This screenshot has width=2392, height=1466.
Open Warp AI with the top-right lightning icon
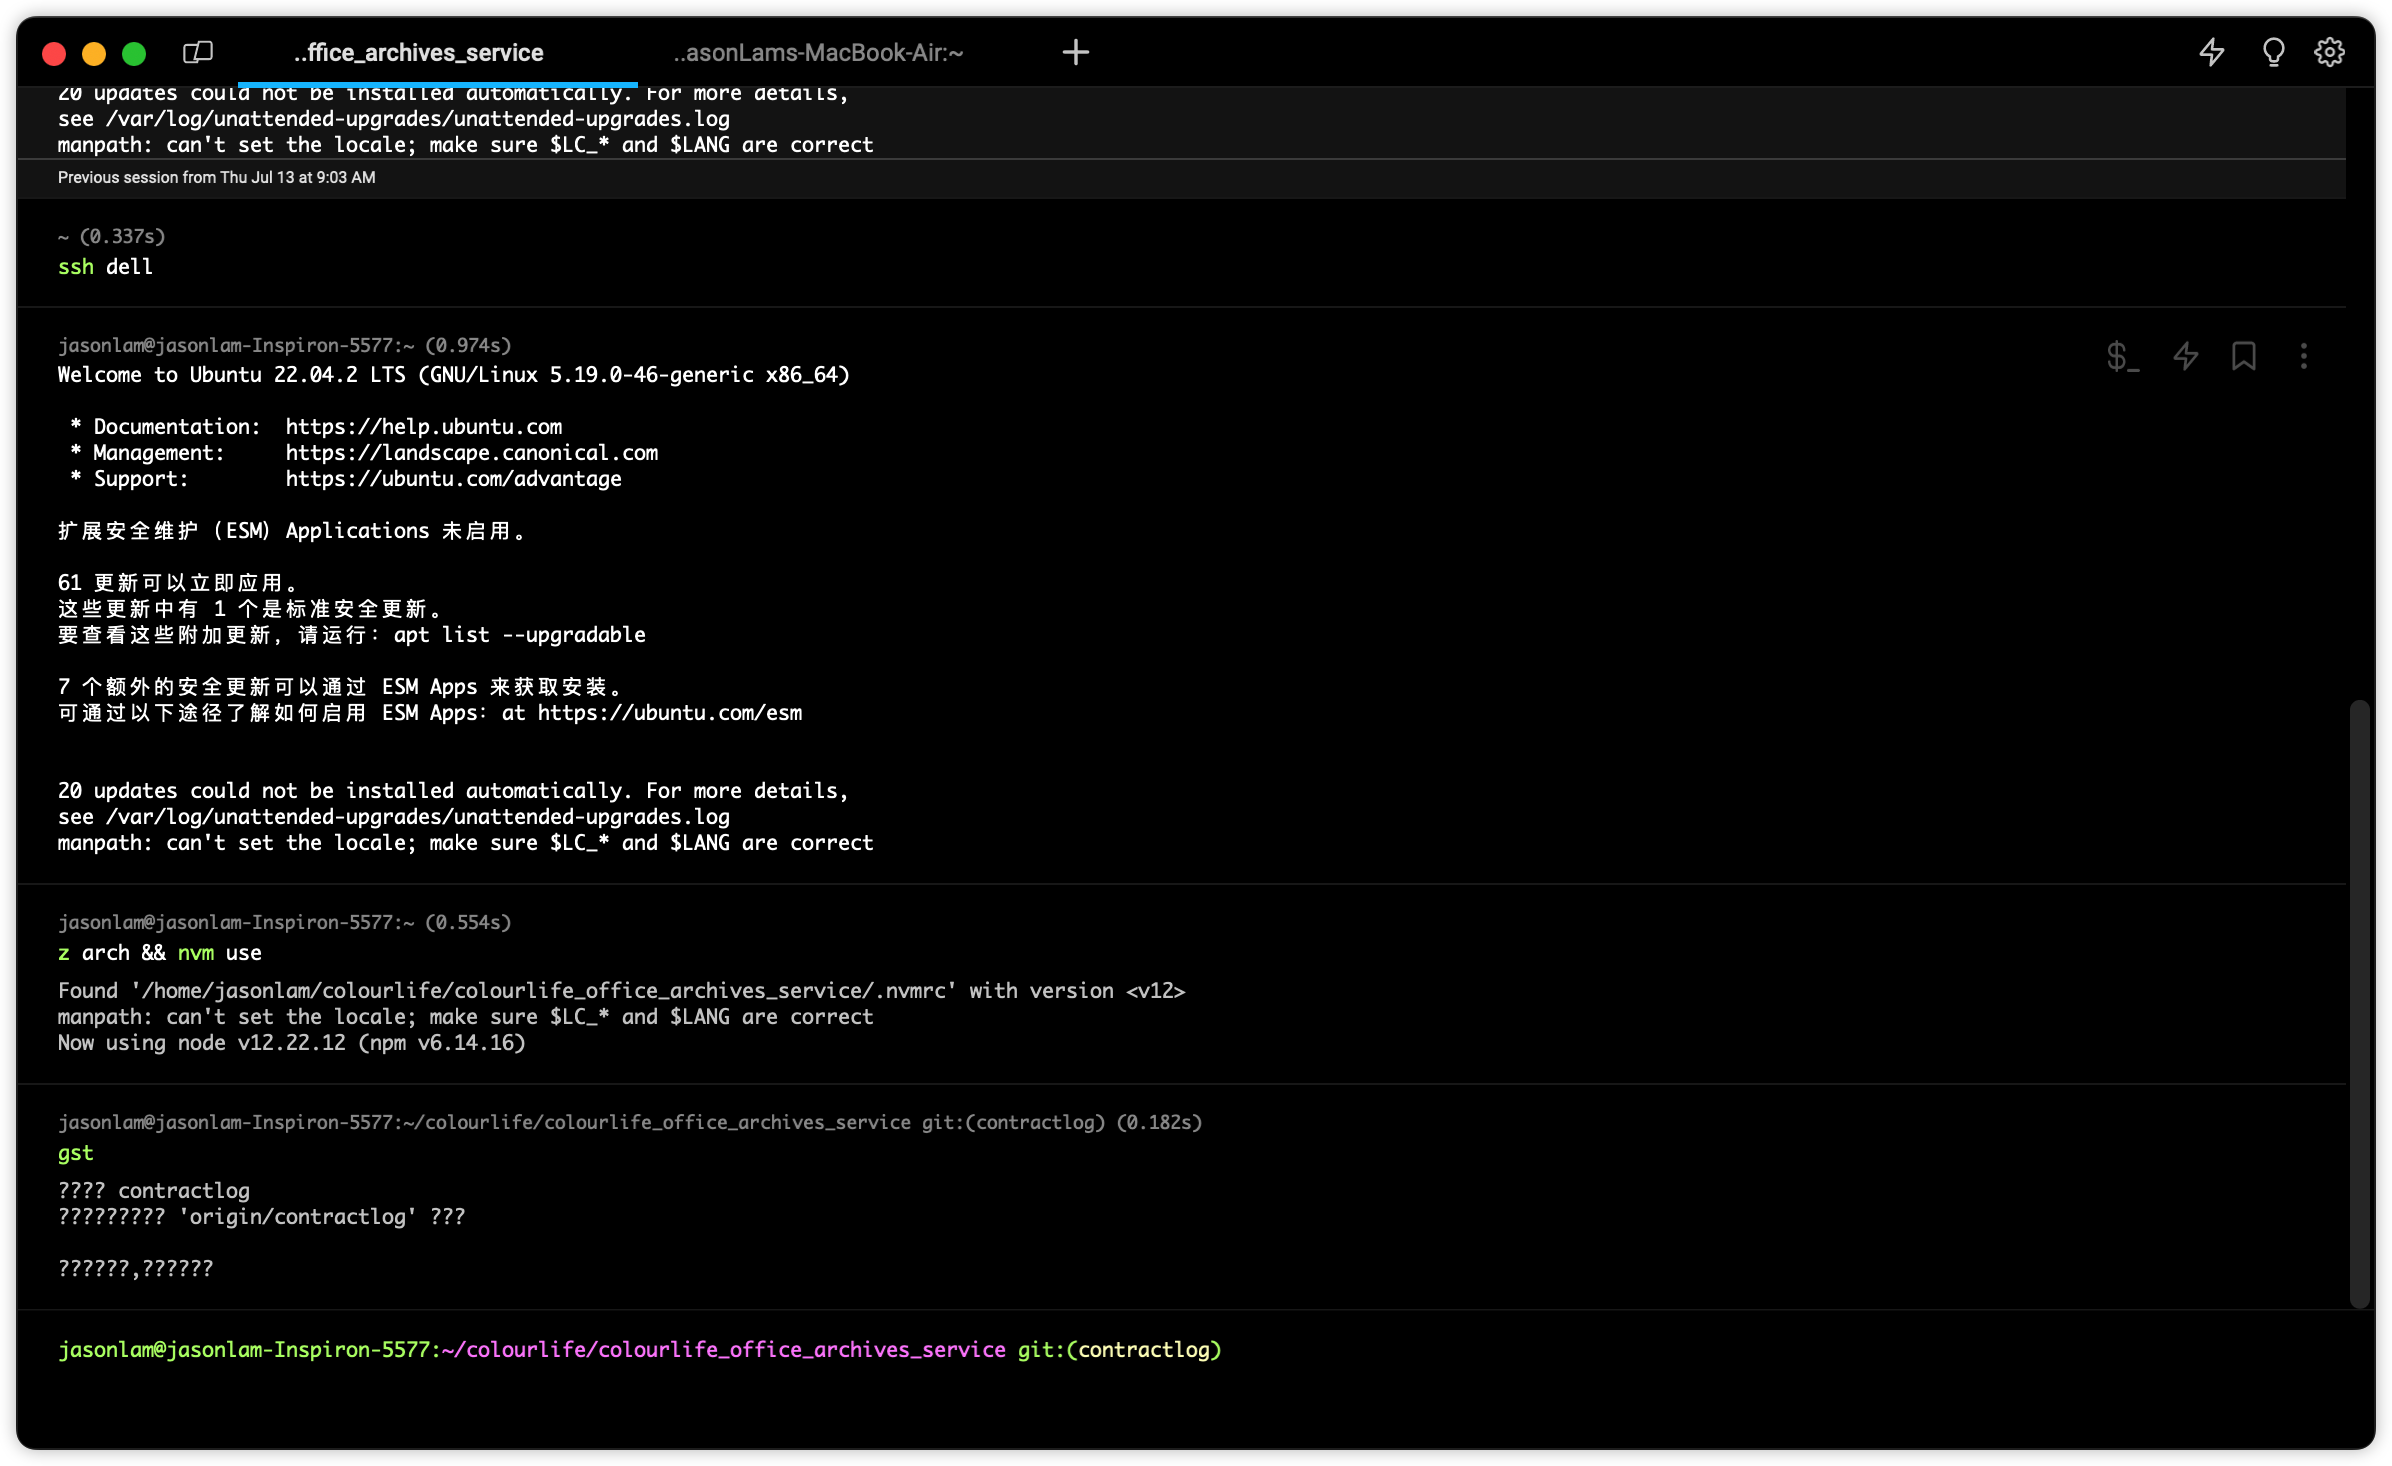point(2211,52)
